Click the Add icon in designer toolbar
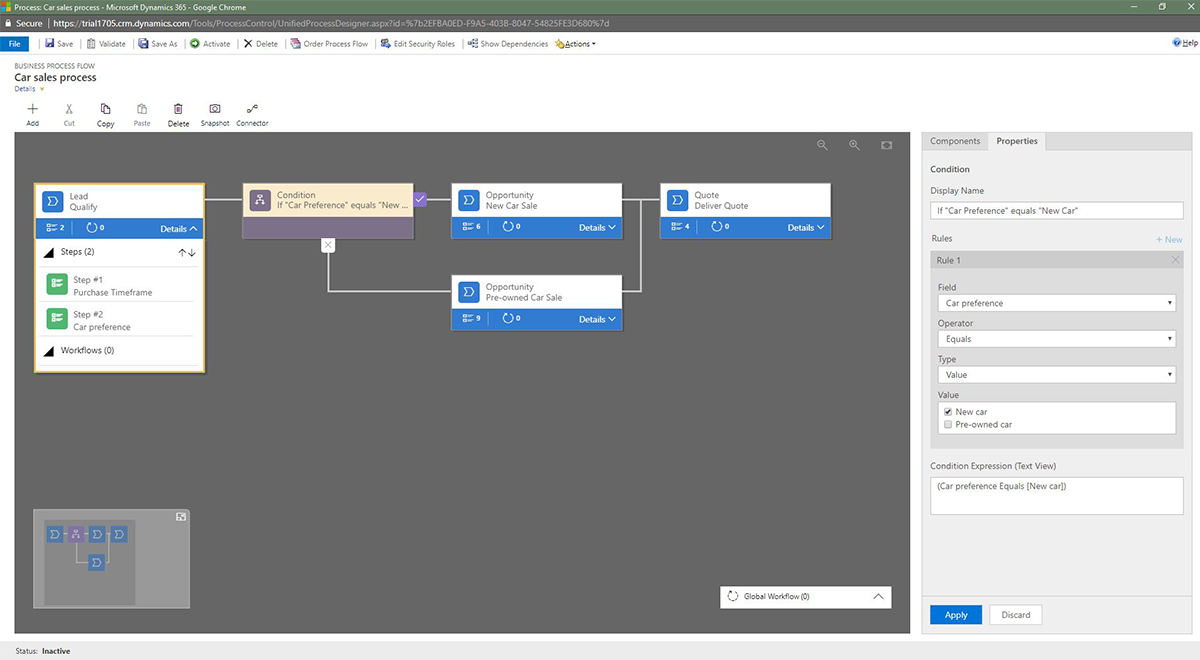1200x660 pixels. coord(32,110)
